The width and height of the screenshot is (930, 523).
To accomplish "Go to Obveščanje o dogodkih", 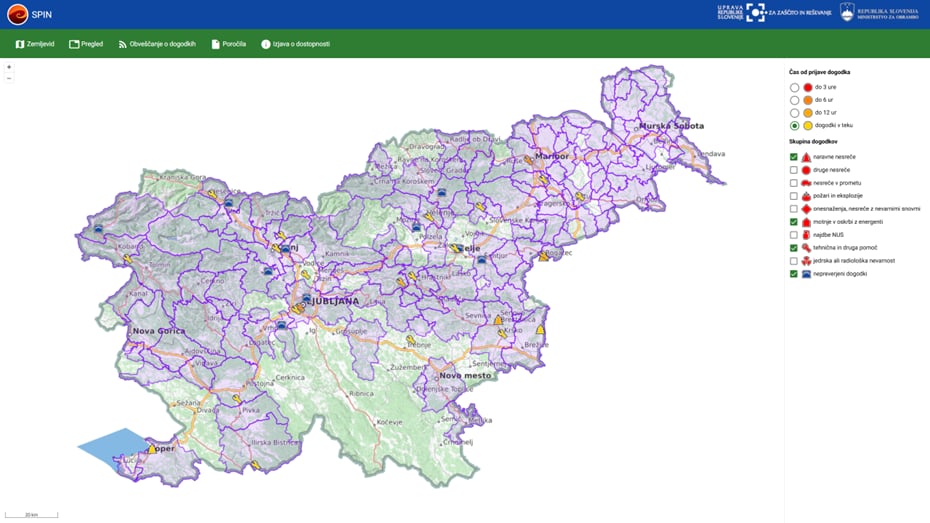I will (x=157, y=44).
